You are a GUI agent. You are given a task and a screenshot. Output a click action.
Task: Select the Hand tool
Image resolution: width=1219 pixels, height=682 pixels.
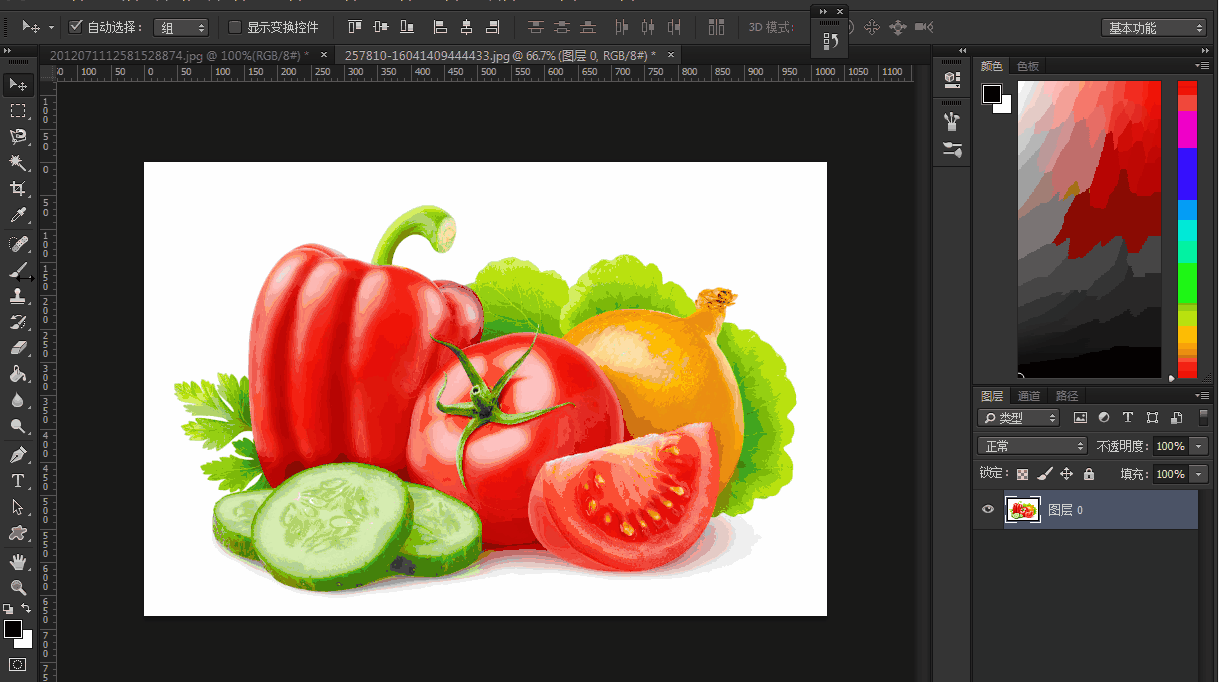(x=18, y=561)
